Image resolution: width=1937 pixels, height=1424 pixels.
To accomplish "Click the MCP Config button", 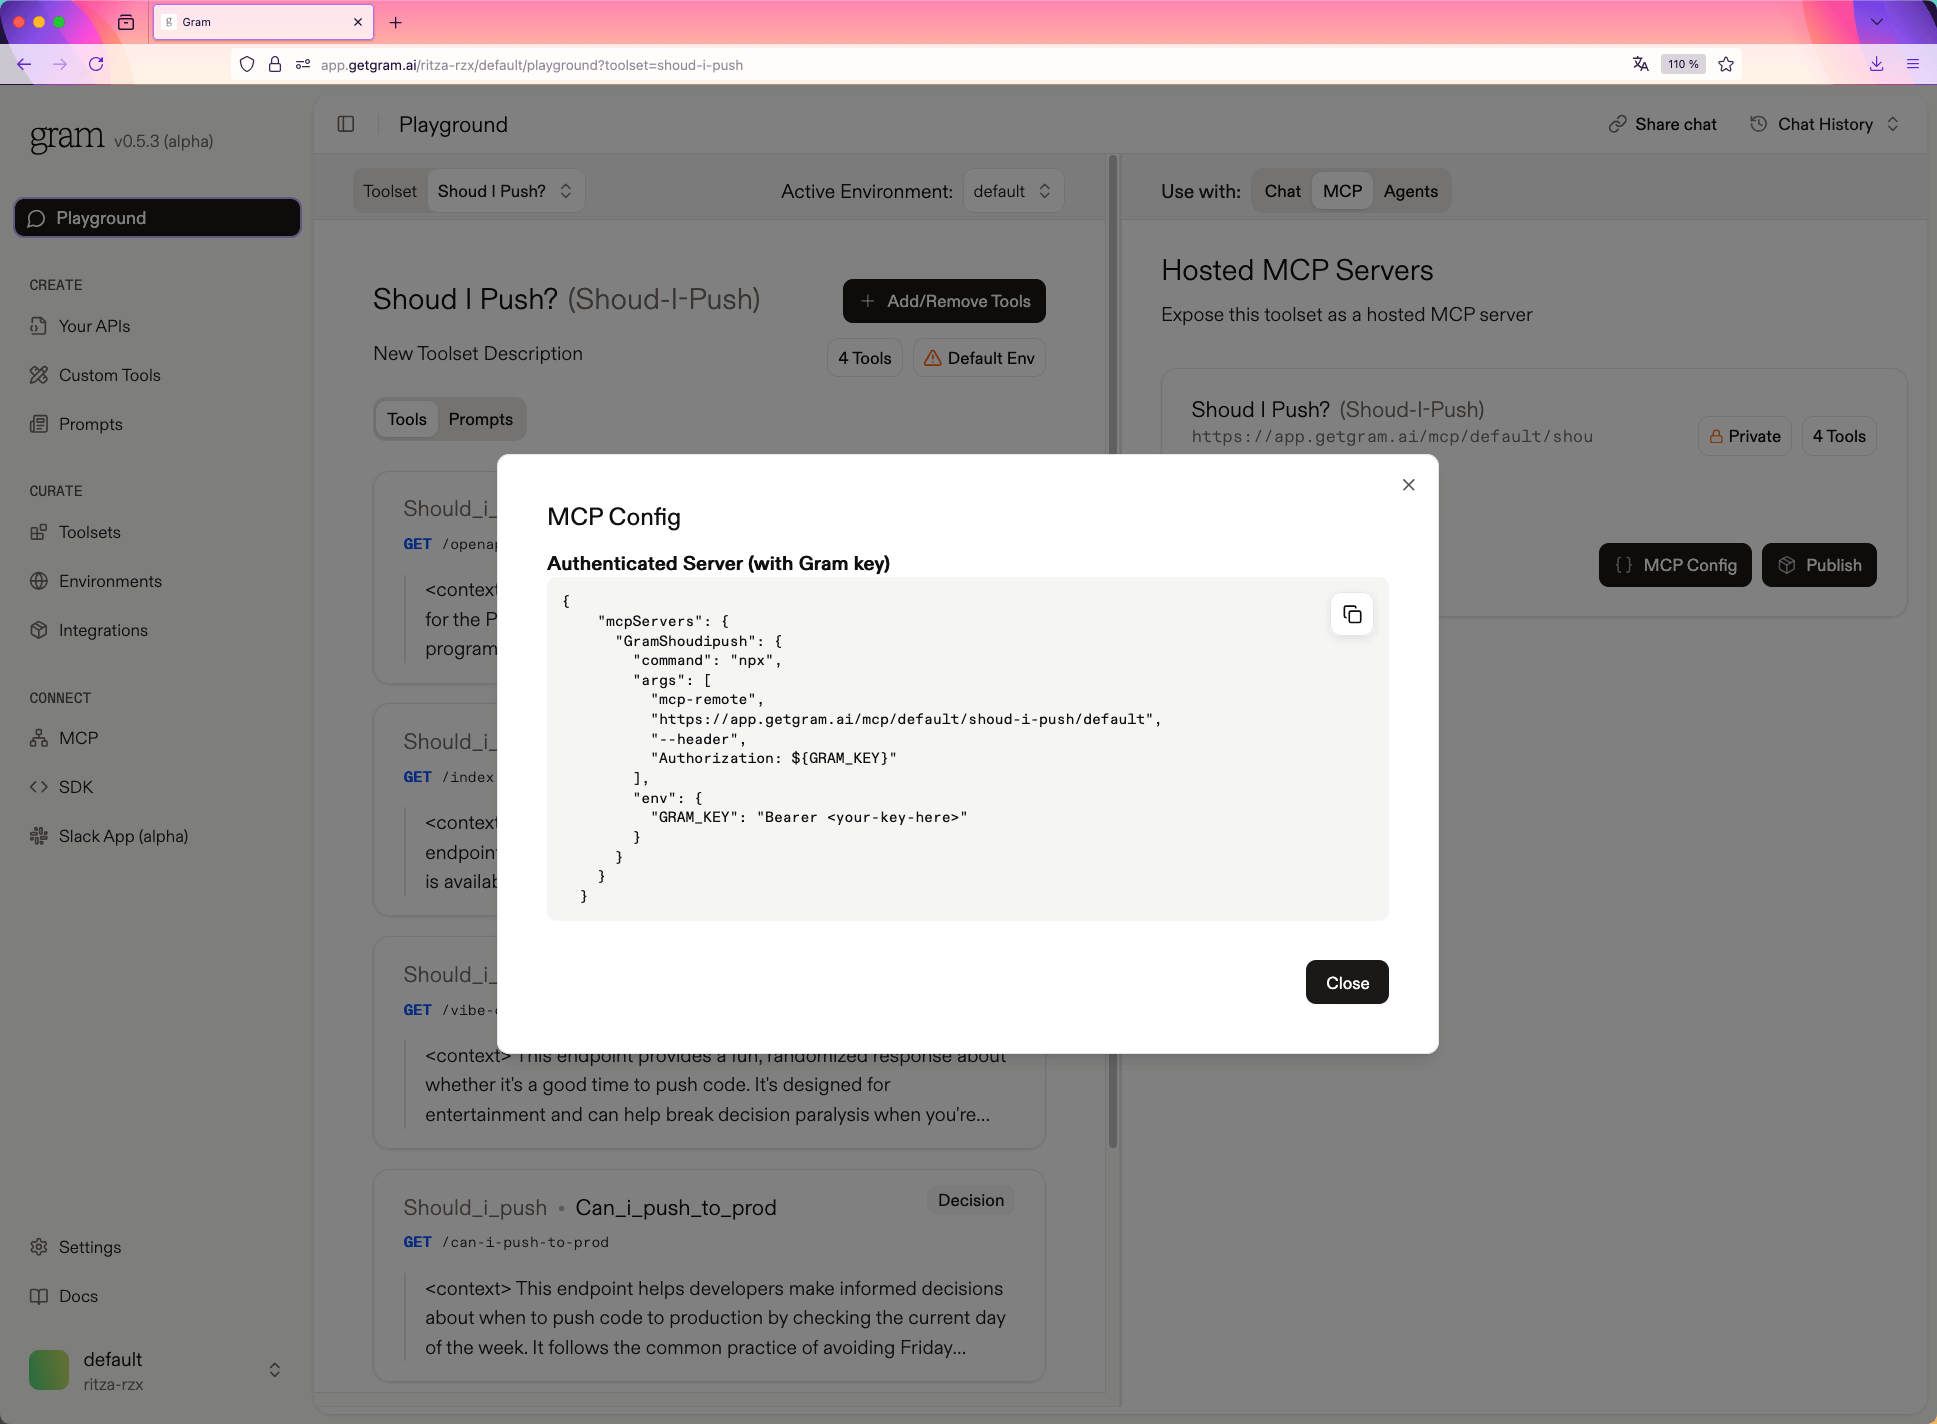I will coord(1675,565).
